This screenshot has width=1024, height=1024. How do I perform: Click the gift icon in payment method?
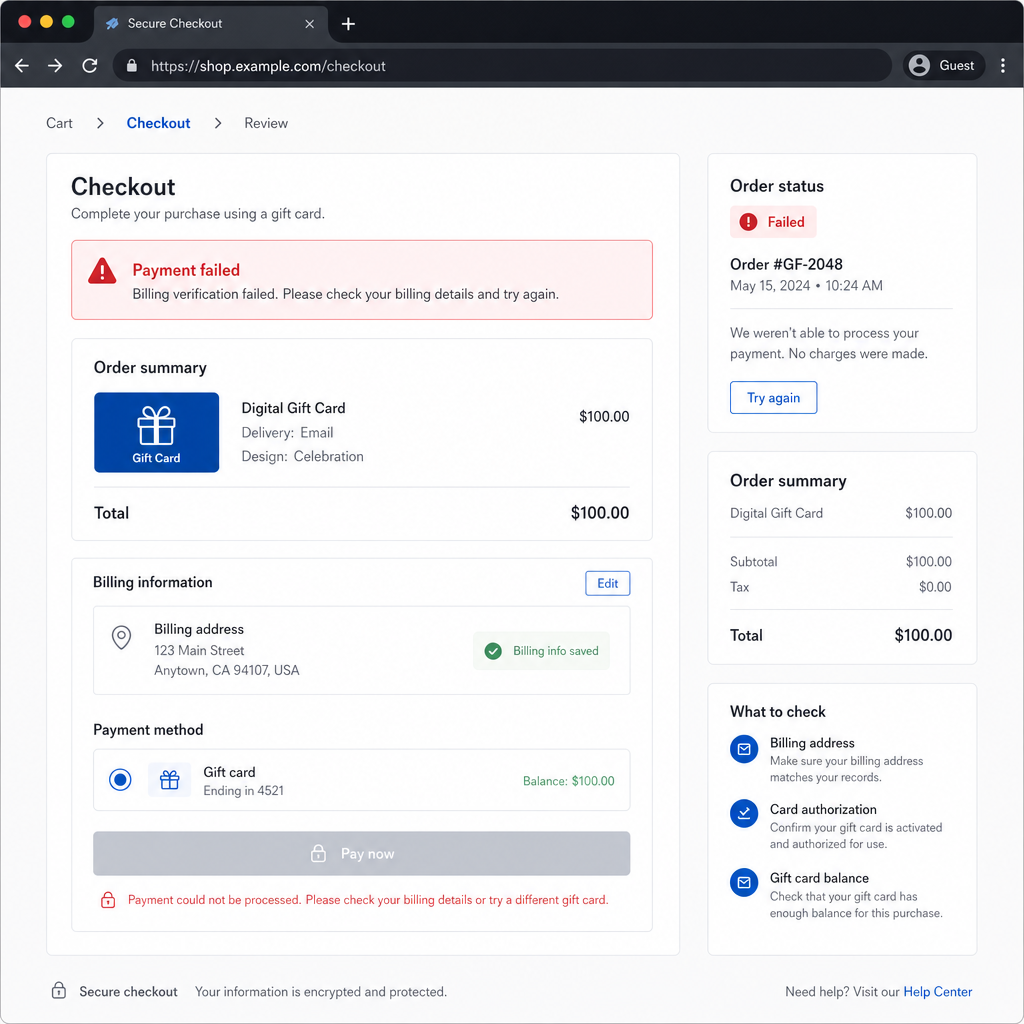170,780
